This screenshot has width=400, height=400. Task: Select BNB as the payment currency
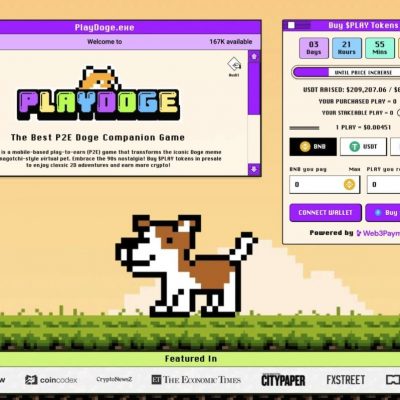tap(313, 147)
